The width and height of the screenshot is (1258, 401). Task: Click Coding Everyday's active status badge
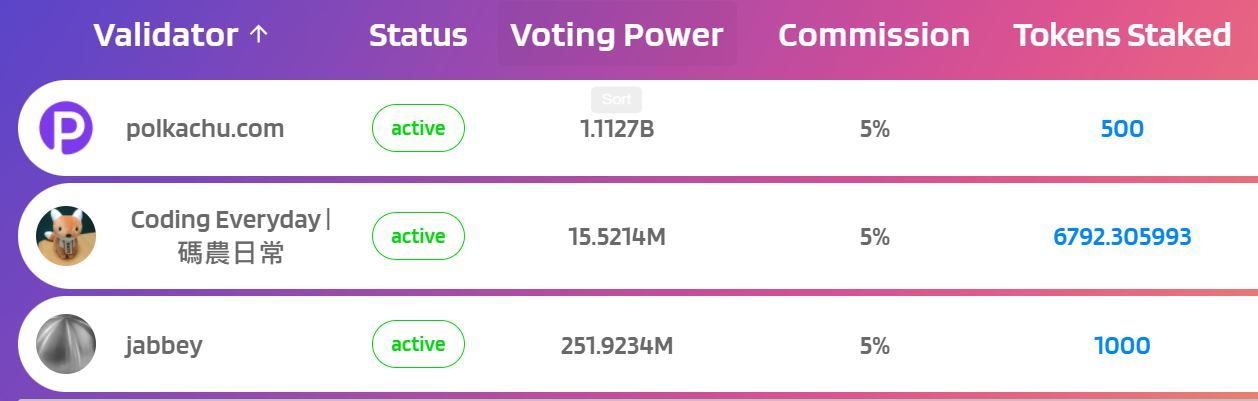click(x=418, y=236)
